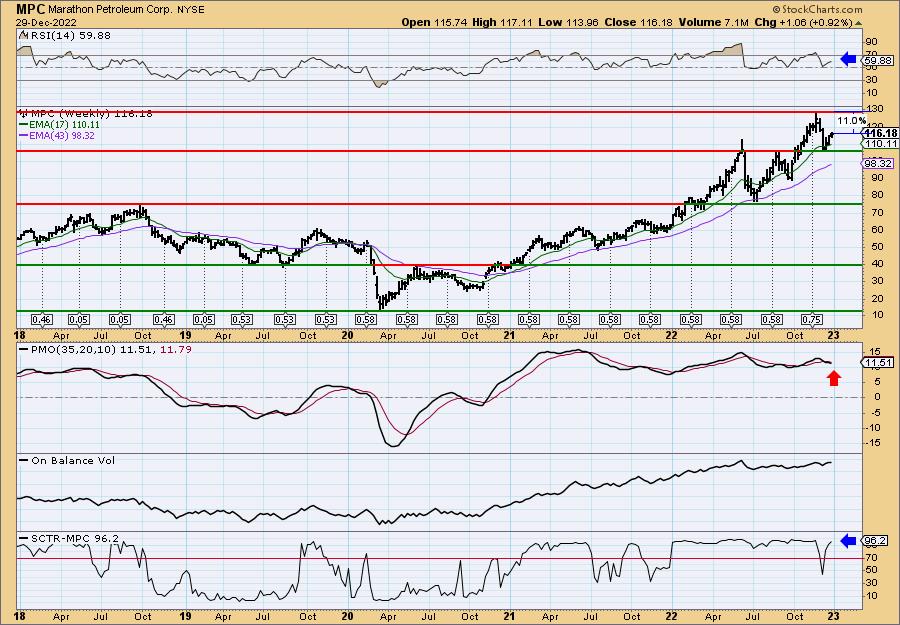Screen dimensions: 900x625
Task: Click the 59.88 RSI value tag on axis
Action: pyautogui.click(x=878, y=60)
